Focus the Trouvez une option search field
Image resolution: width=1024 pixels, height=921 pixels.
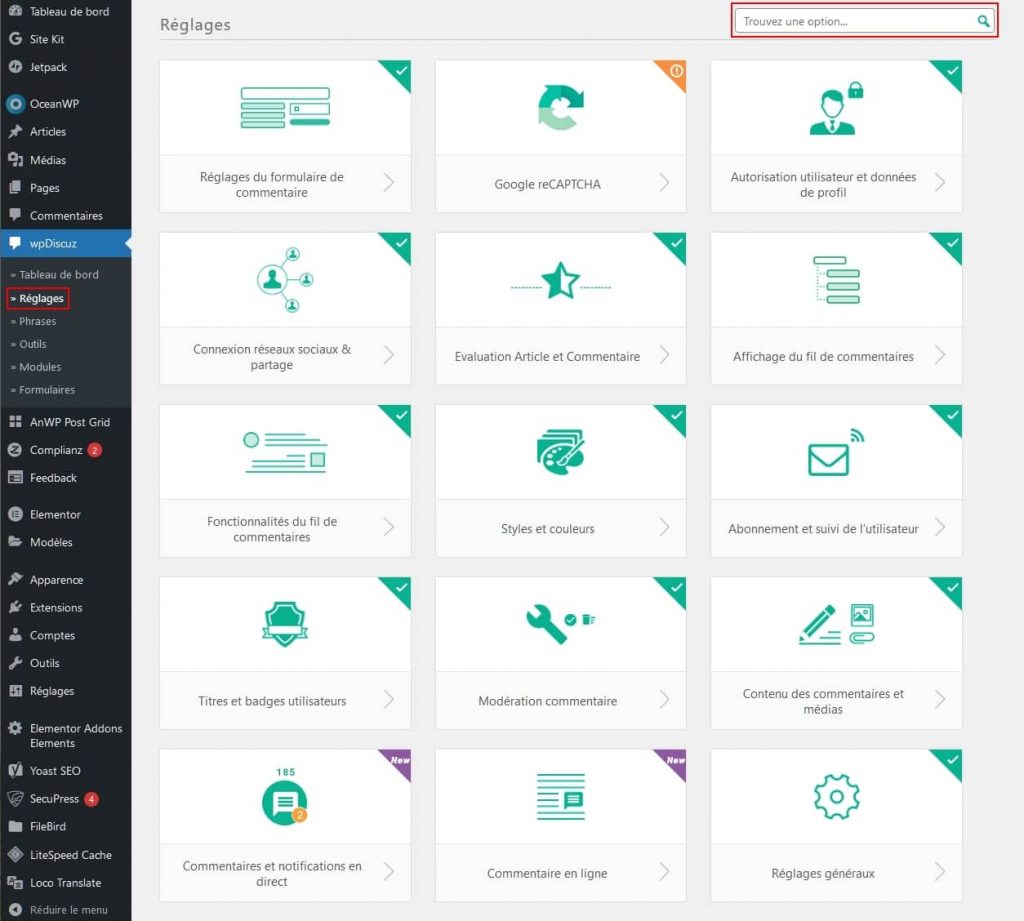pos(855,21)
